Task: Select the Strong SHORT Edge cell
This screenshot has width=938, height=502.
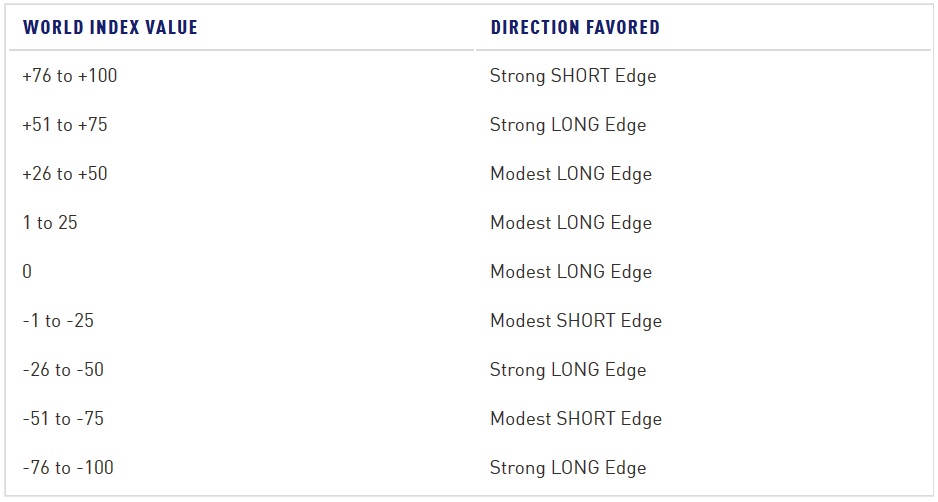Action: pyautogui.click(x=573, y=76)
